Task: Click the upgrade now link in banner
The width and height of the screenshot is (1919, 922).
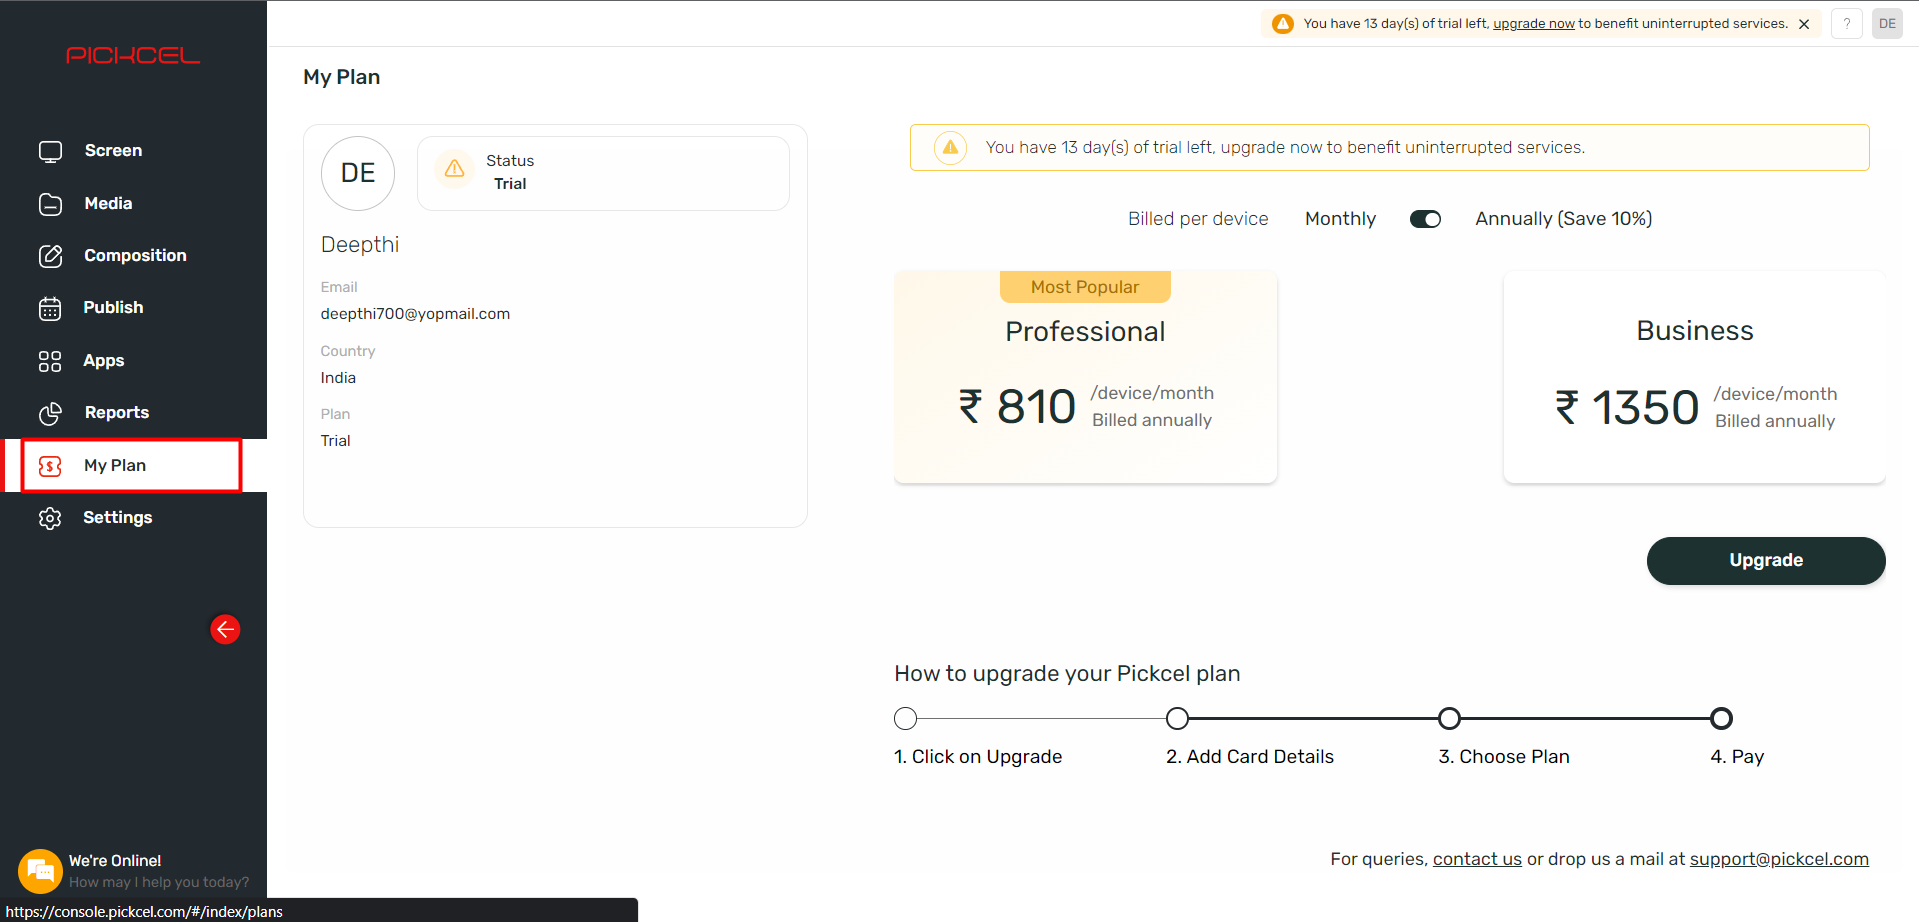Action: pos(1533,23)
